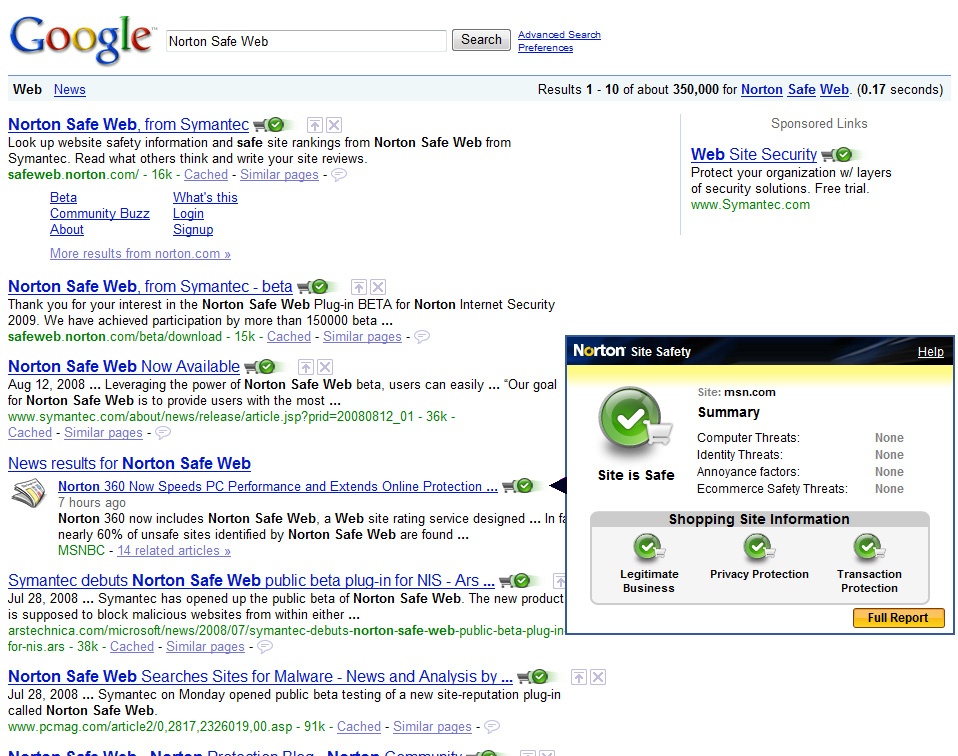Click Norton safe icon beside Now Available result
958x756 pixels.
click(x=260, y=367)
